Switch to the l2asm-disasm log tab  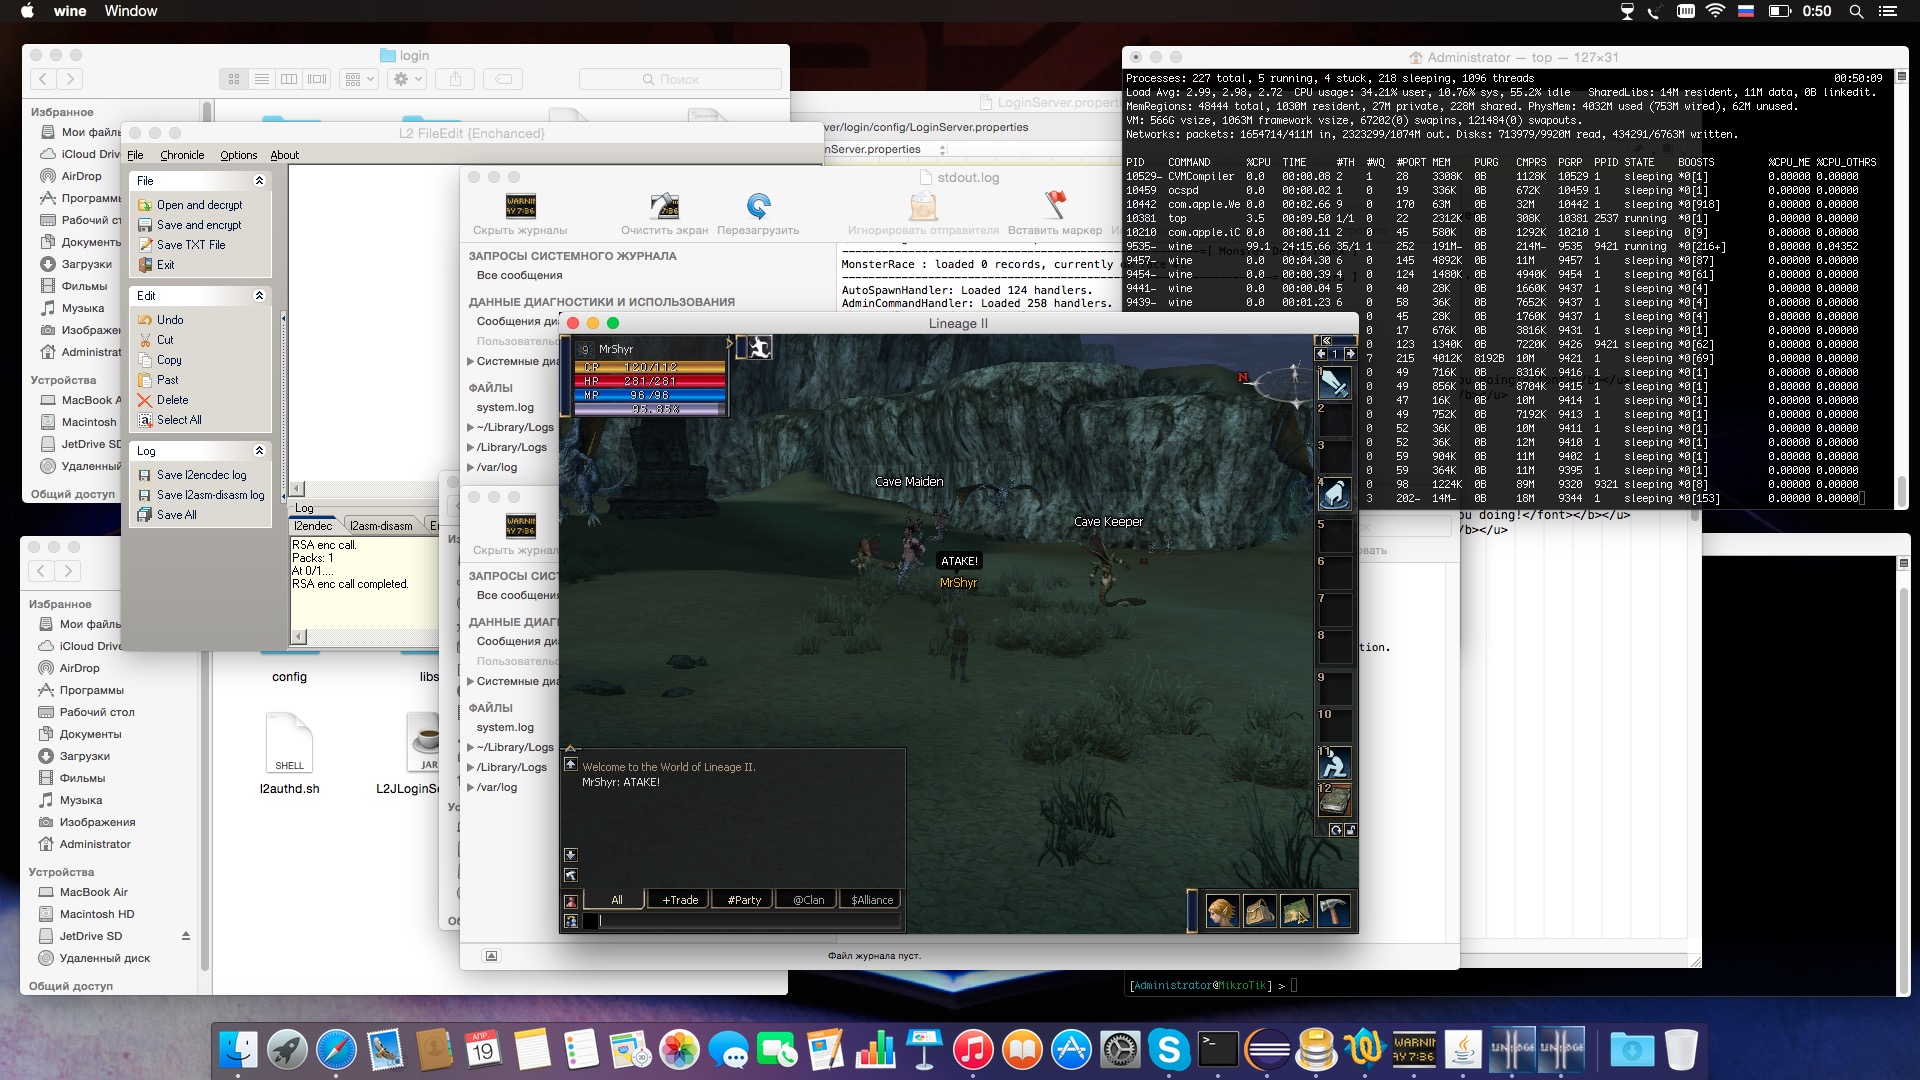coord(381,526)
